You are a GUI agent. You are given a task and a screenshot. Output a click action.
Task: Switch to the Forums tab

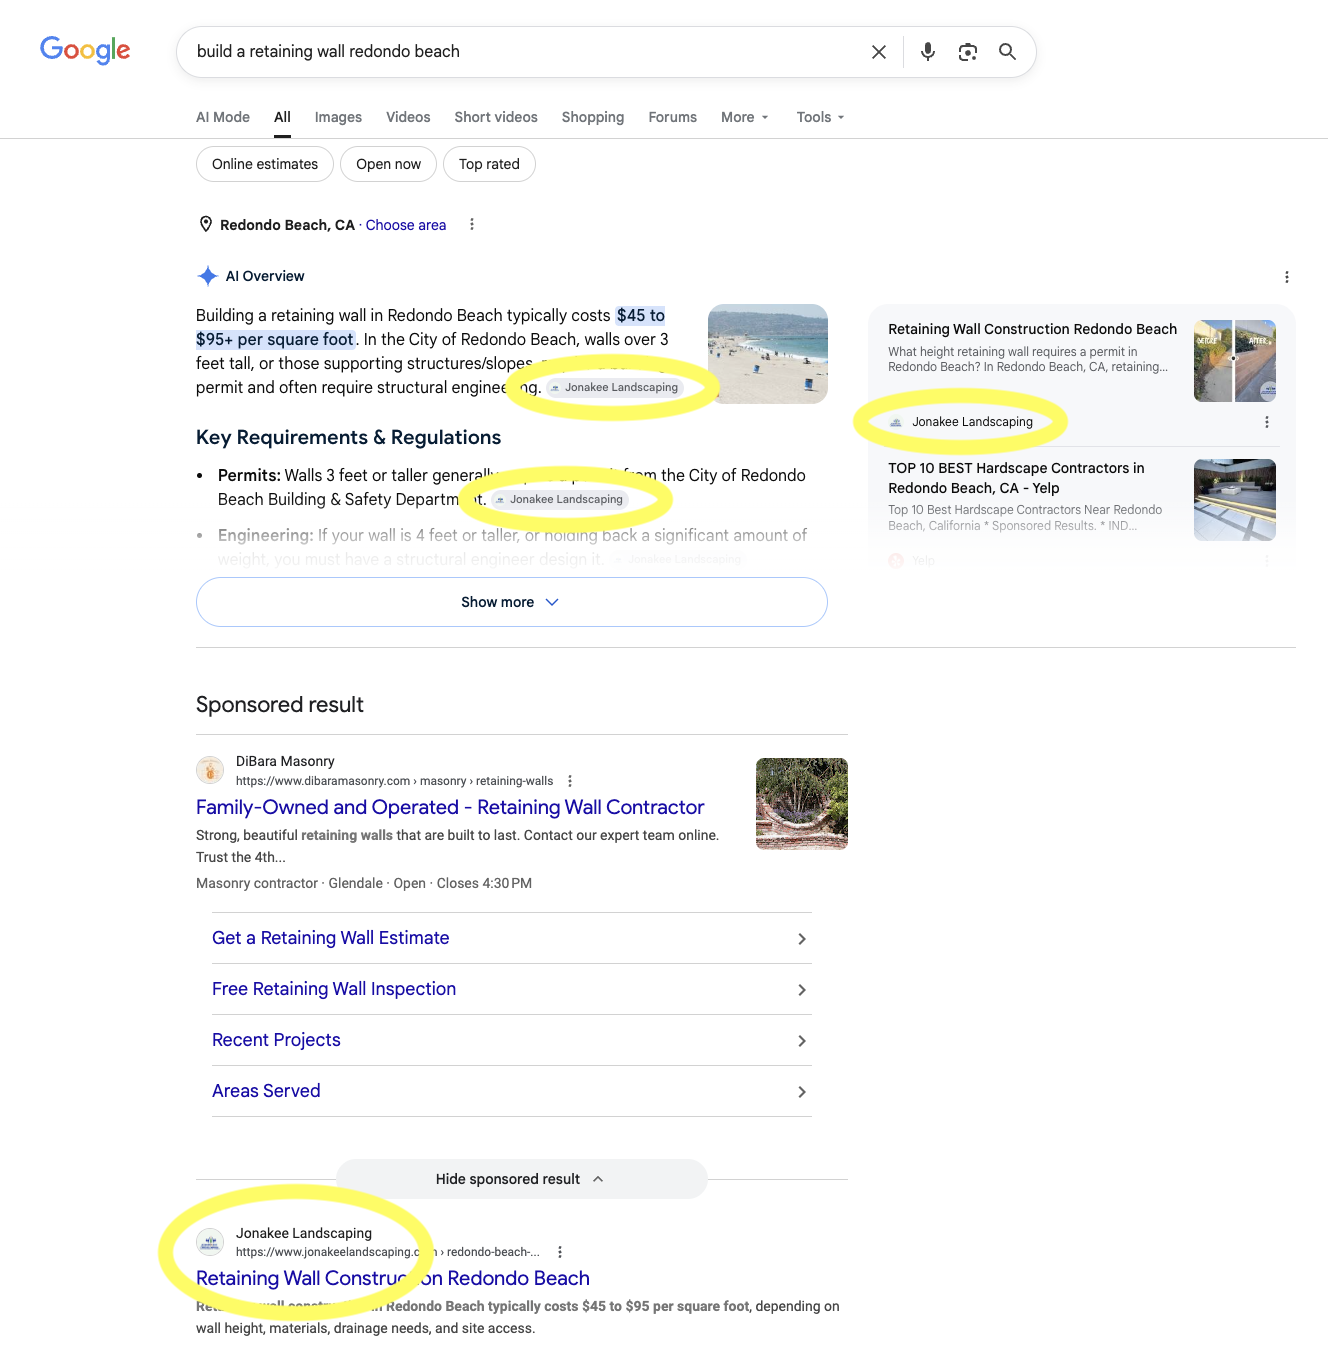[673, 117]
